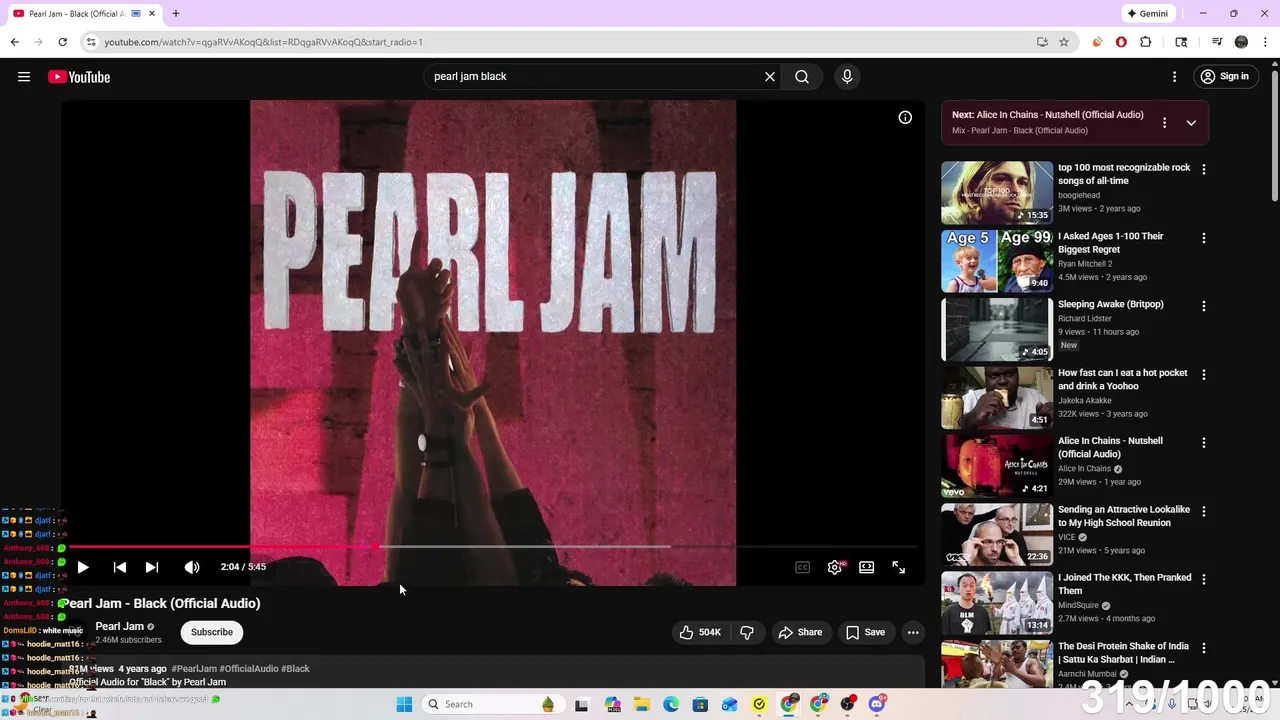Click the Gemini button

pos(1148,14)
